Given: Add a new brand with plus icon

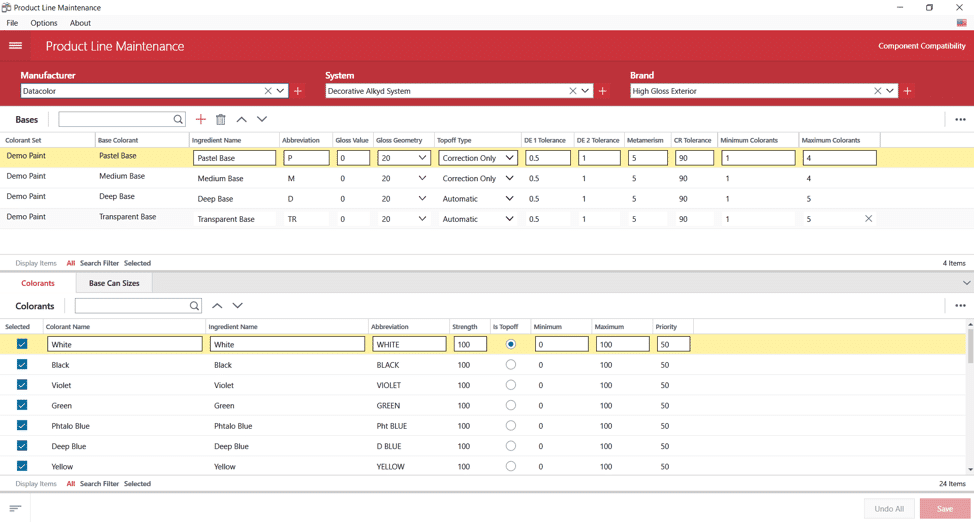Looking at the screenshot, I should click(x=908, y=91).
